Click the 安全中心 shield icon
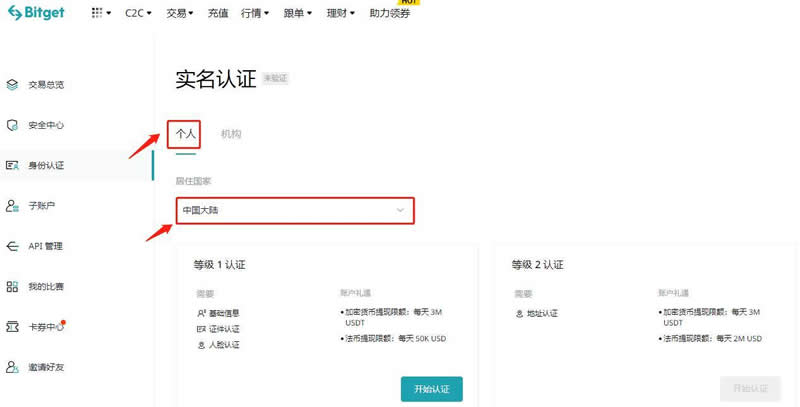This screenshot has width=800, height=407. 12,125
